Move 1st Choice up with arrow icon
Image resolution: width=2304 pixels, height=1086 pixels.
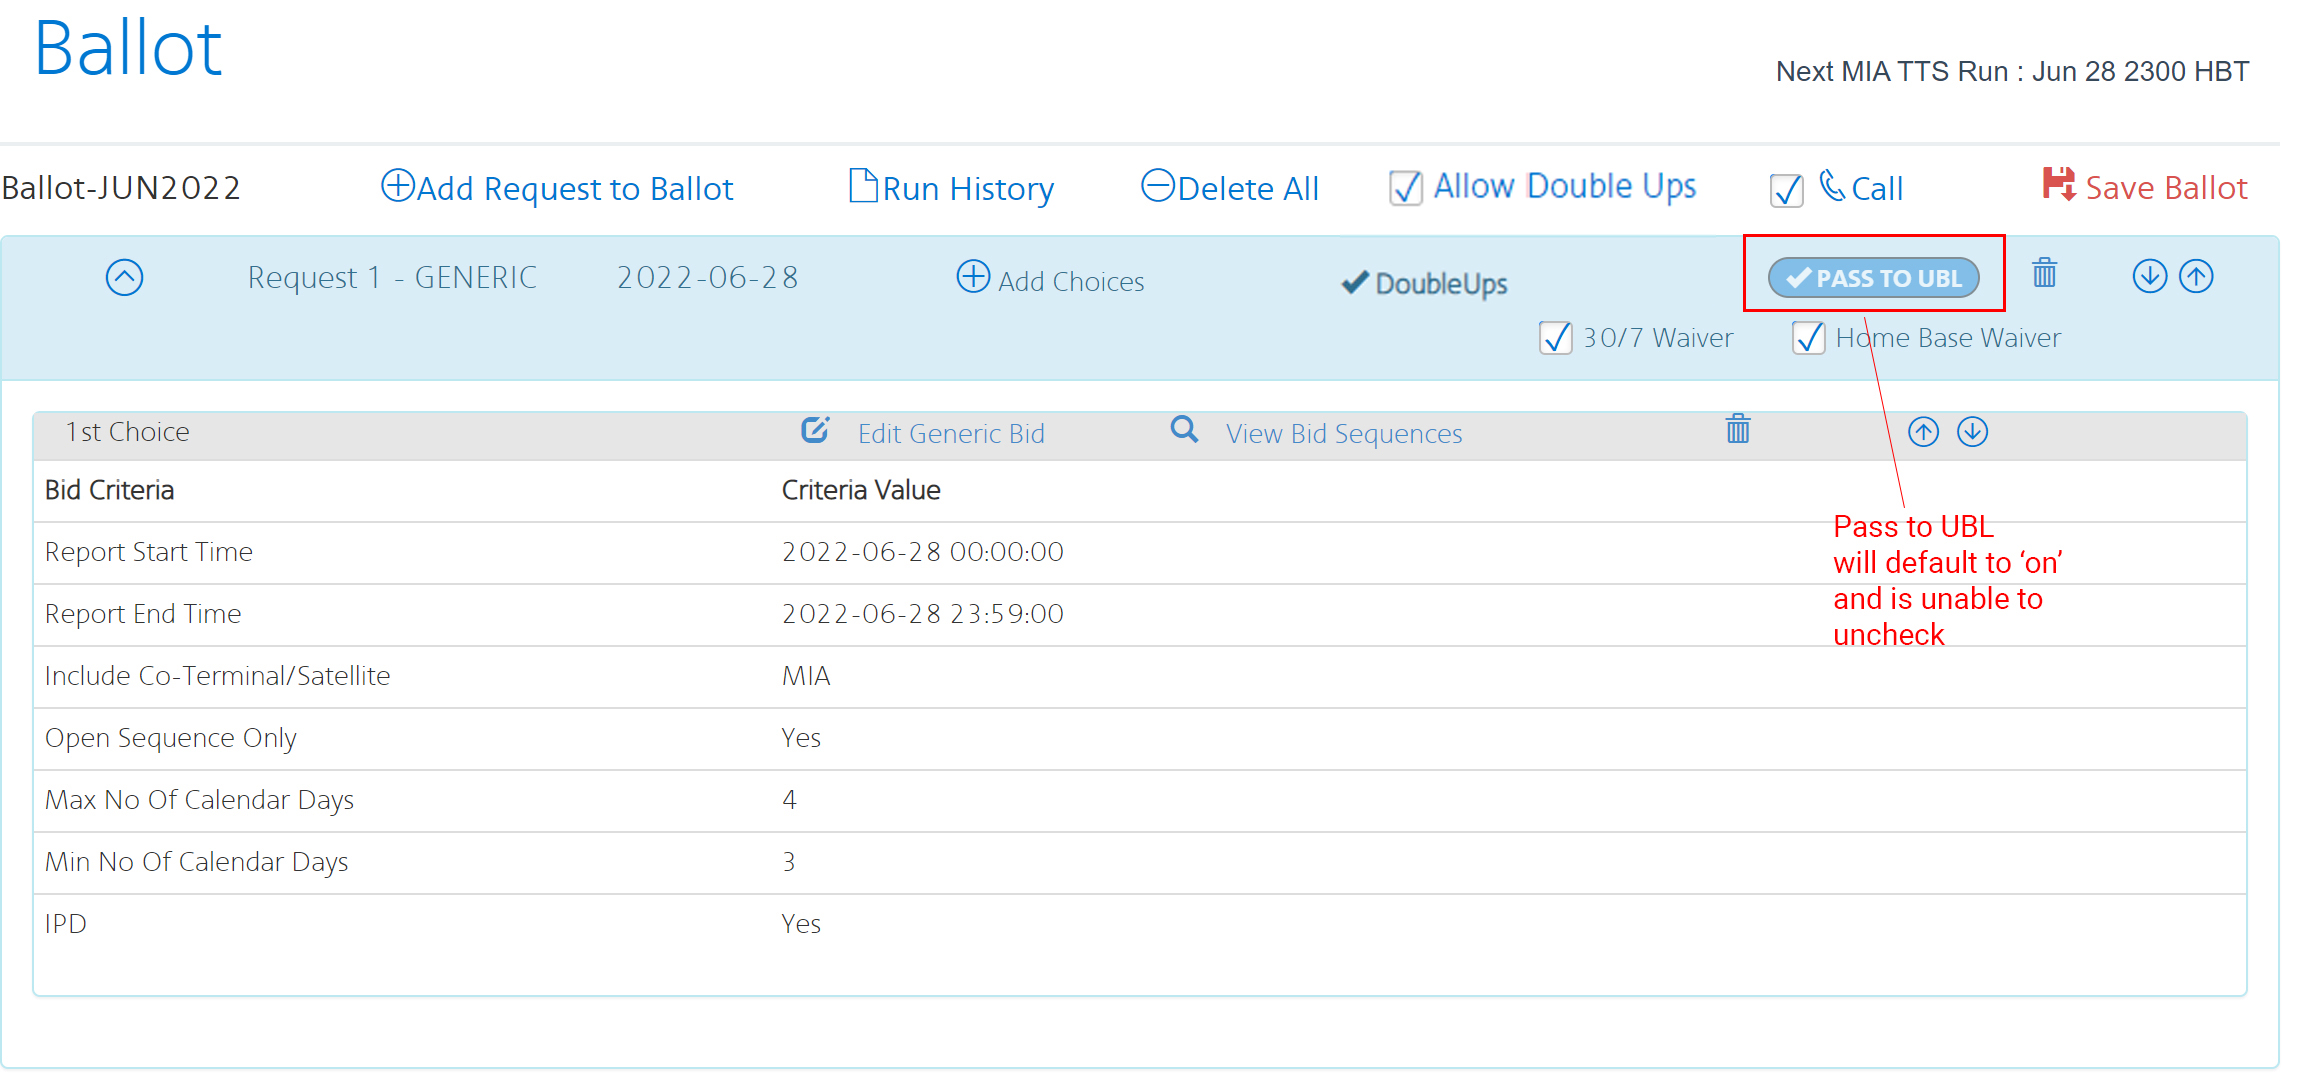(x=1923, y=432)
